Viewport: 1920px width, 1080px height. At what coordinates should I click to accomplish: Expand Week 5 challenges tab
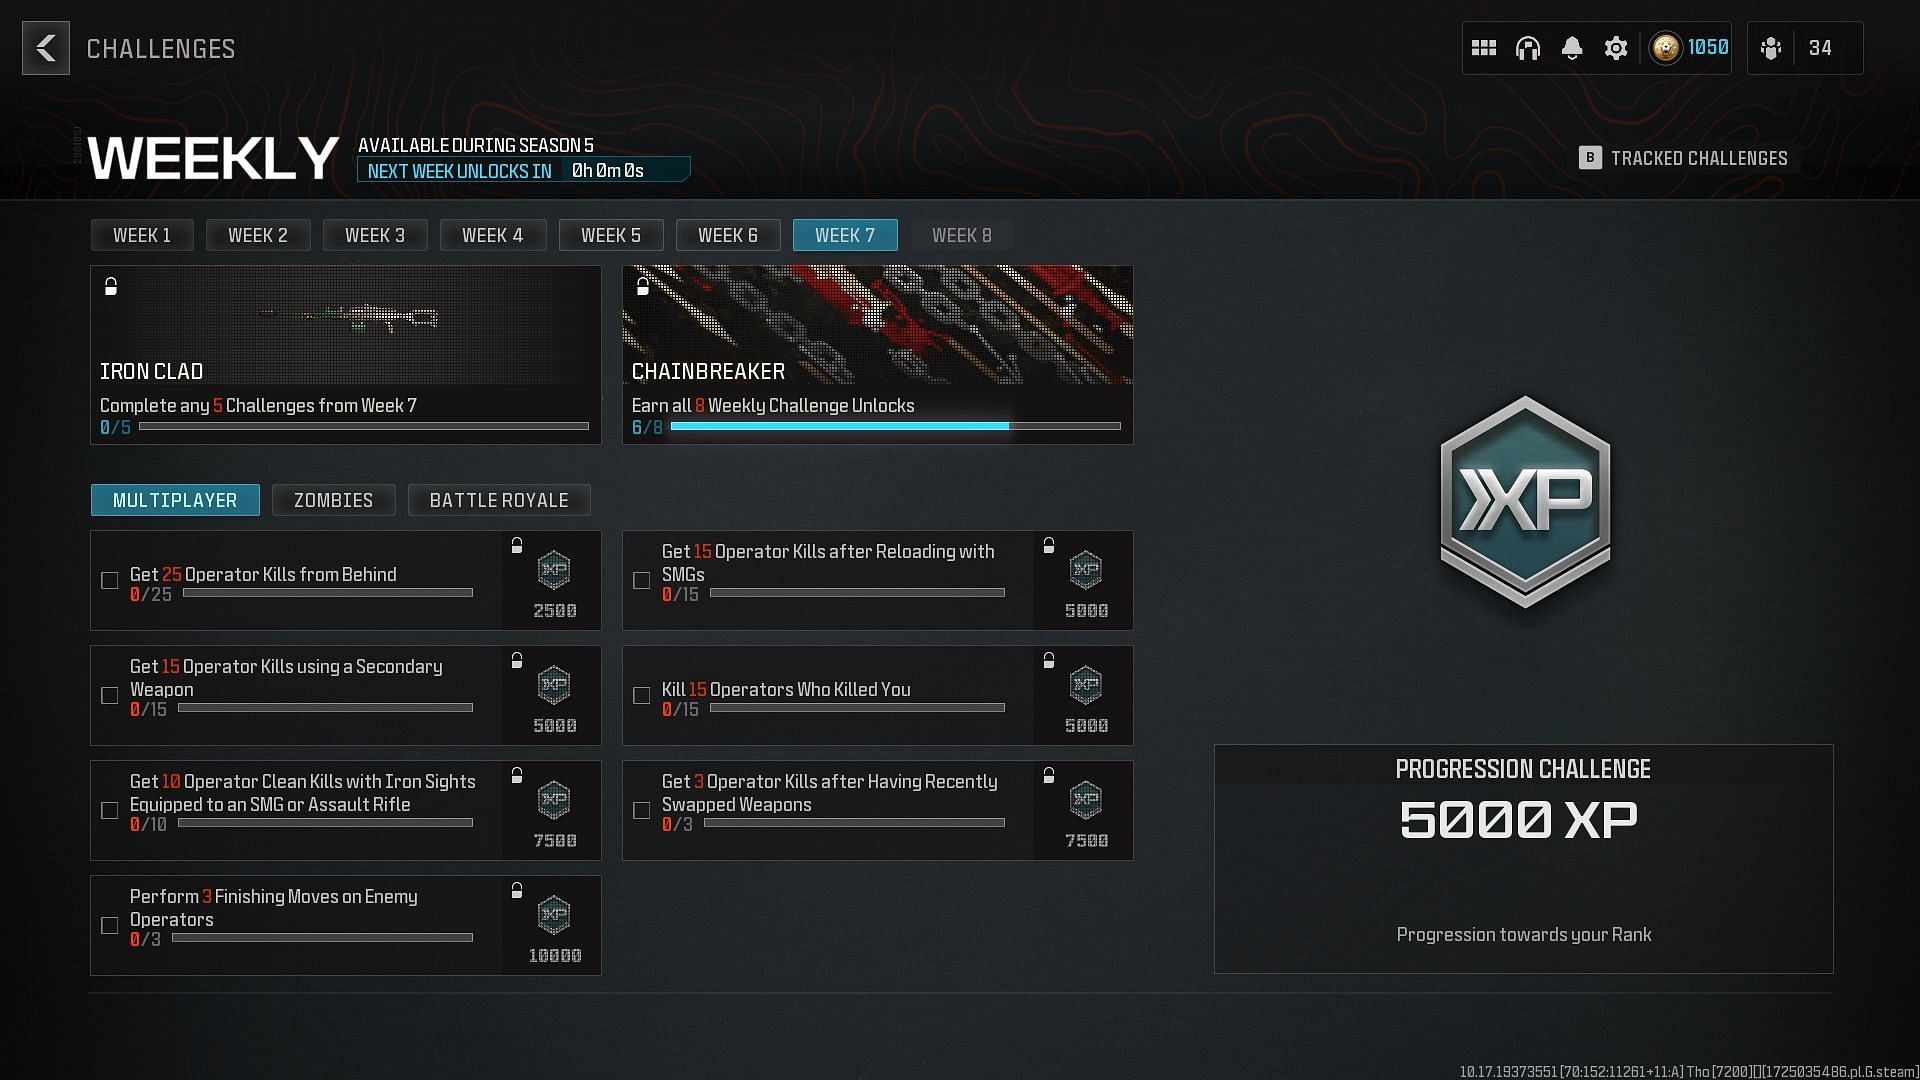click(x=611, y=235)
